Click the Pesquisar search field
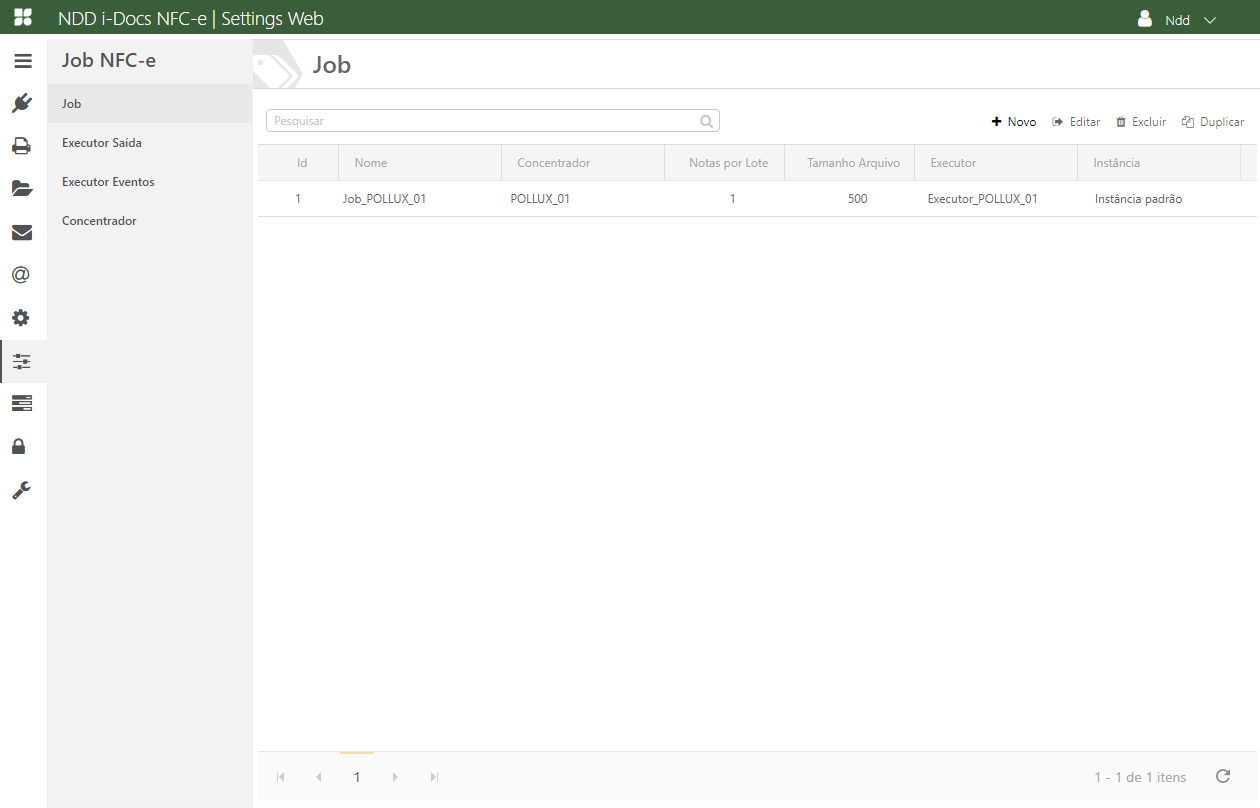Viewport: 1260px width, 808px height. click(483, 121)
